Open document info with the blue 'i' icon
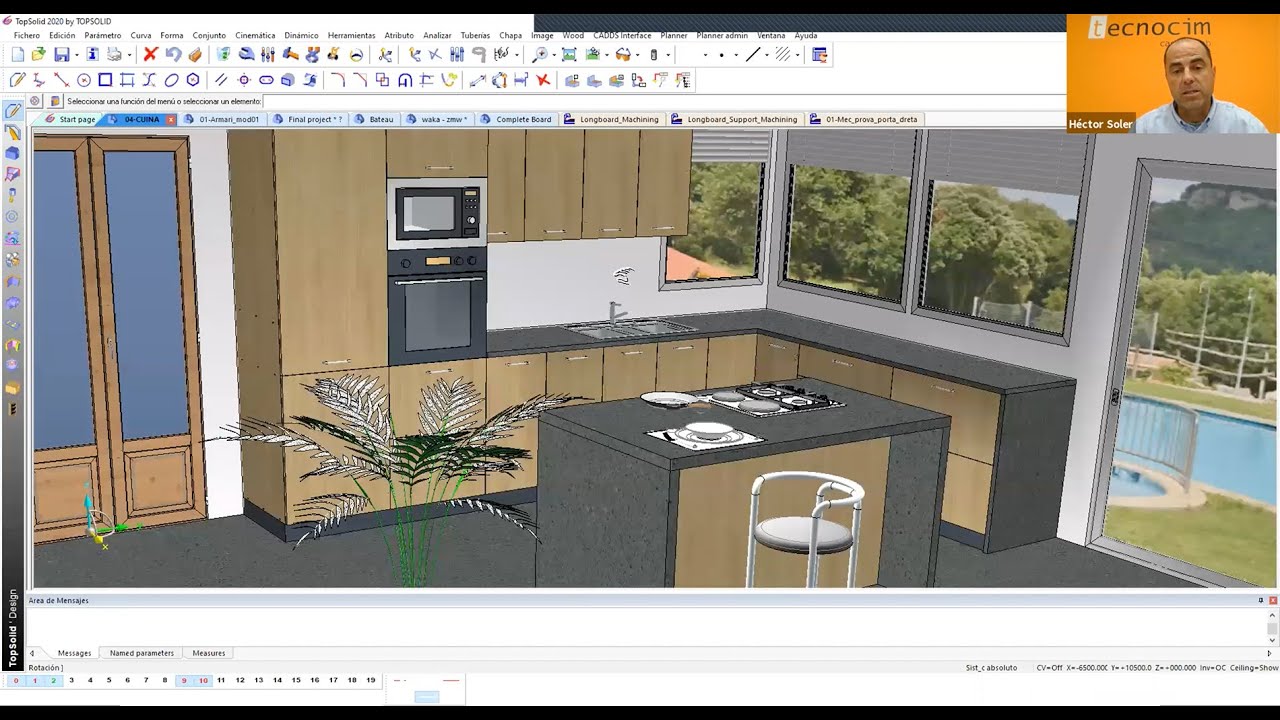This screenshot has height=720, width=1280. coord(93,55)
